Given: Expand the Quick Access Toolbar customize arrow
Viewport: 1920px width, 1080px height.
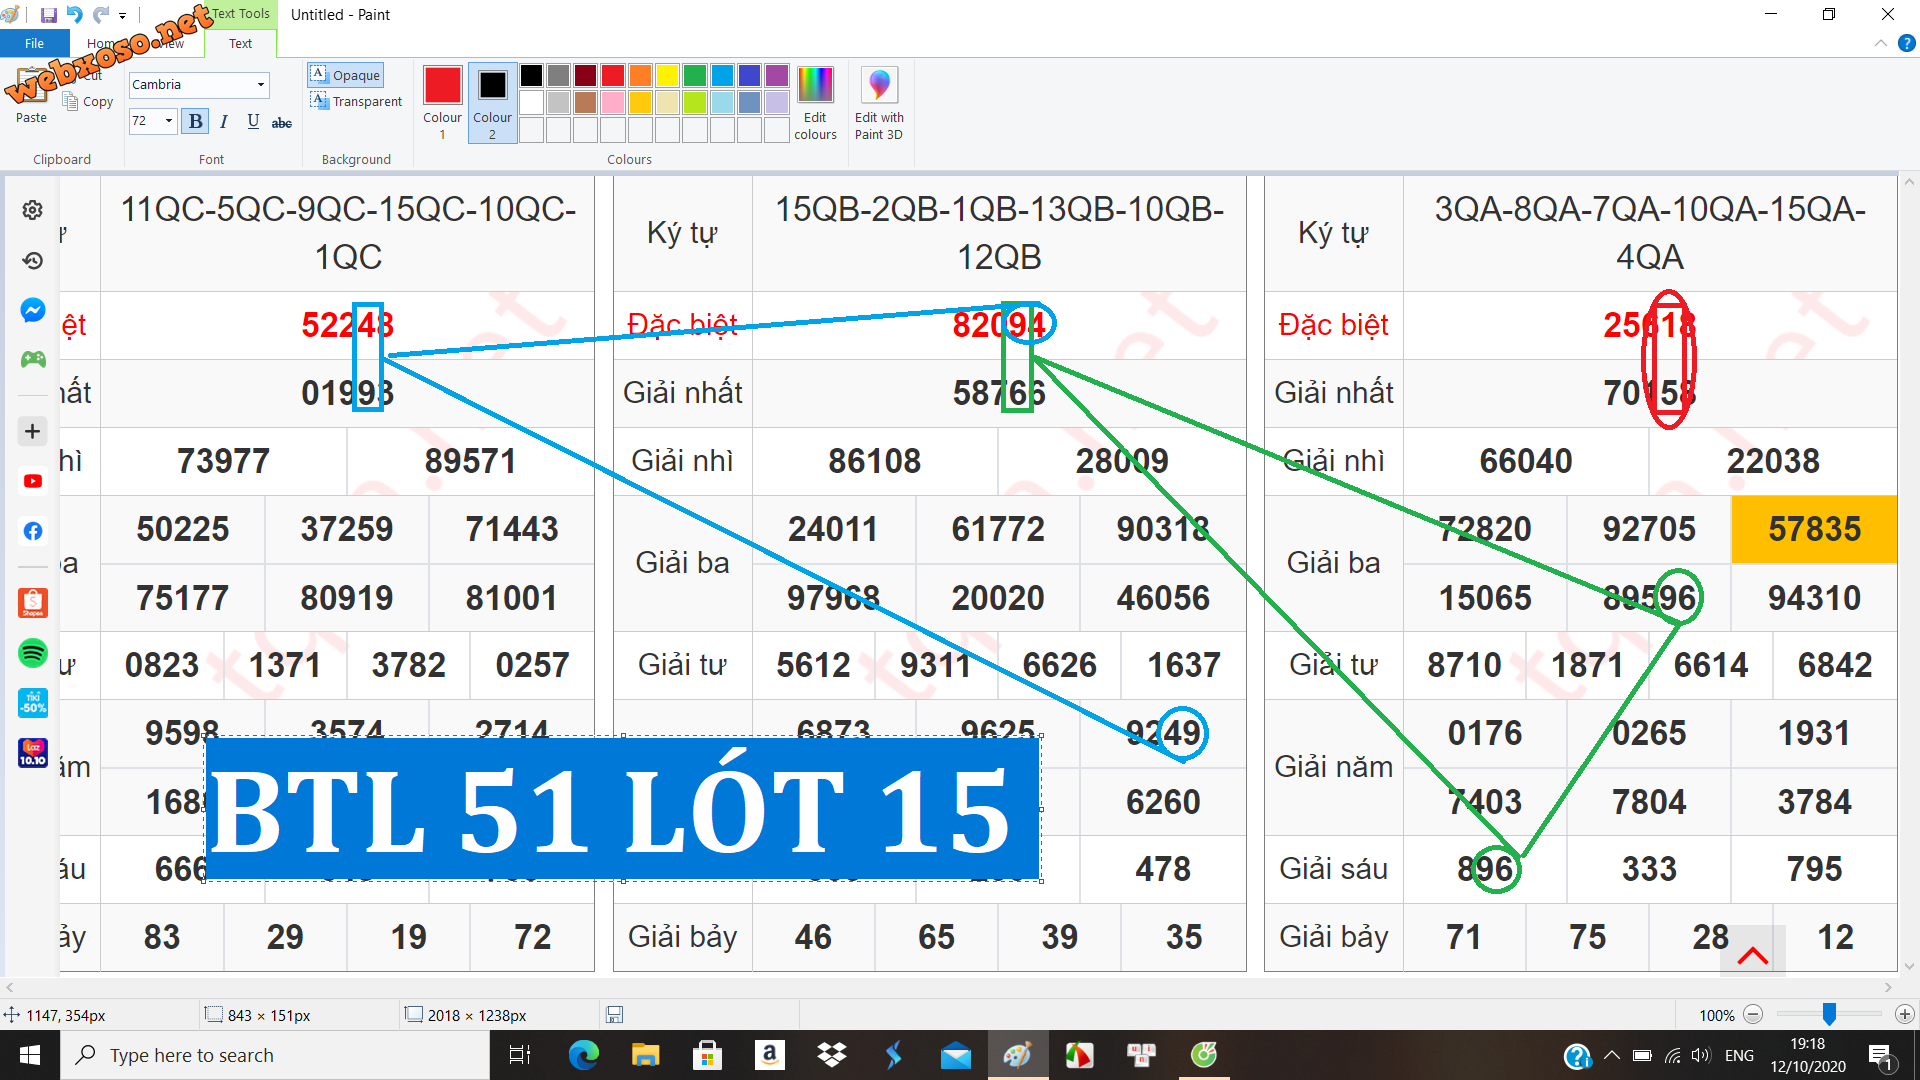Looking at the screenshot, I should [x=123, y=15].
